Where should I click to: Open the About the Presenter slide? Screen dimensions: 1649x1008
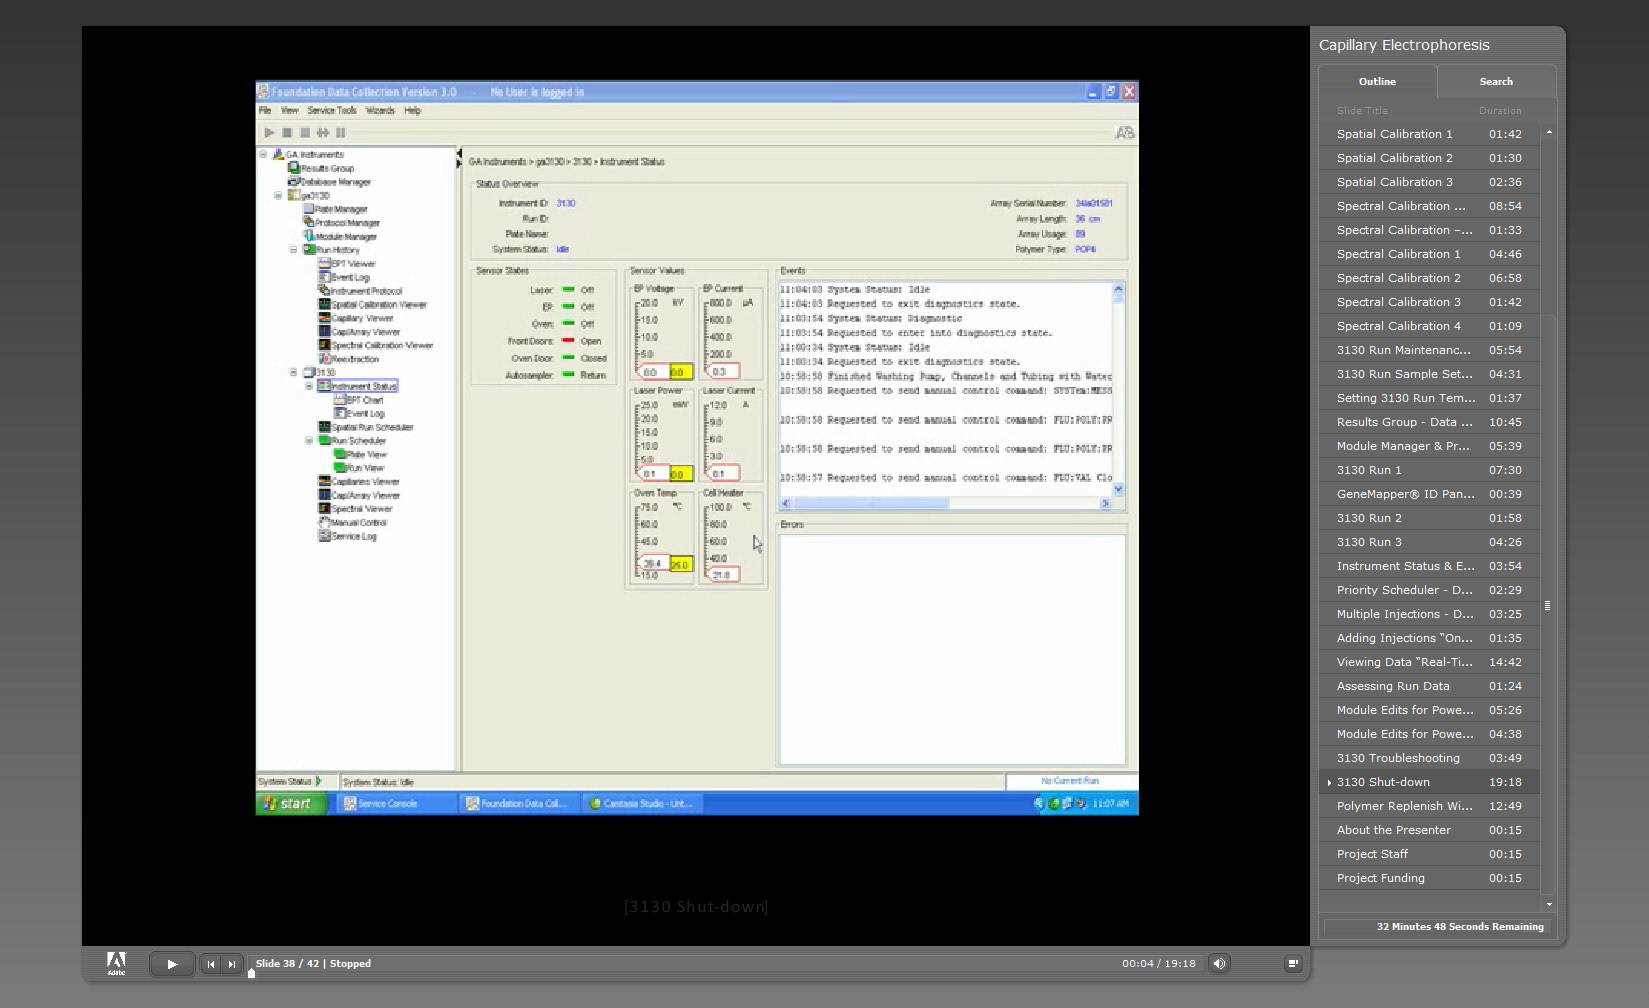(1429, 830)
